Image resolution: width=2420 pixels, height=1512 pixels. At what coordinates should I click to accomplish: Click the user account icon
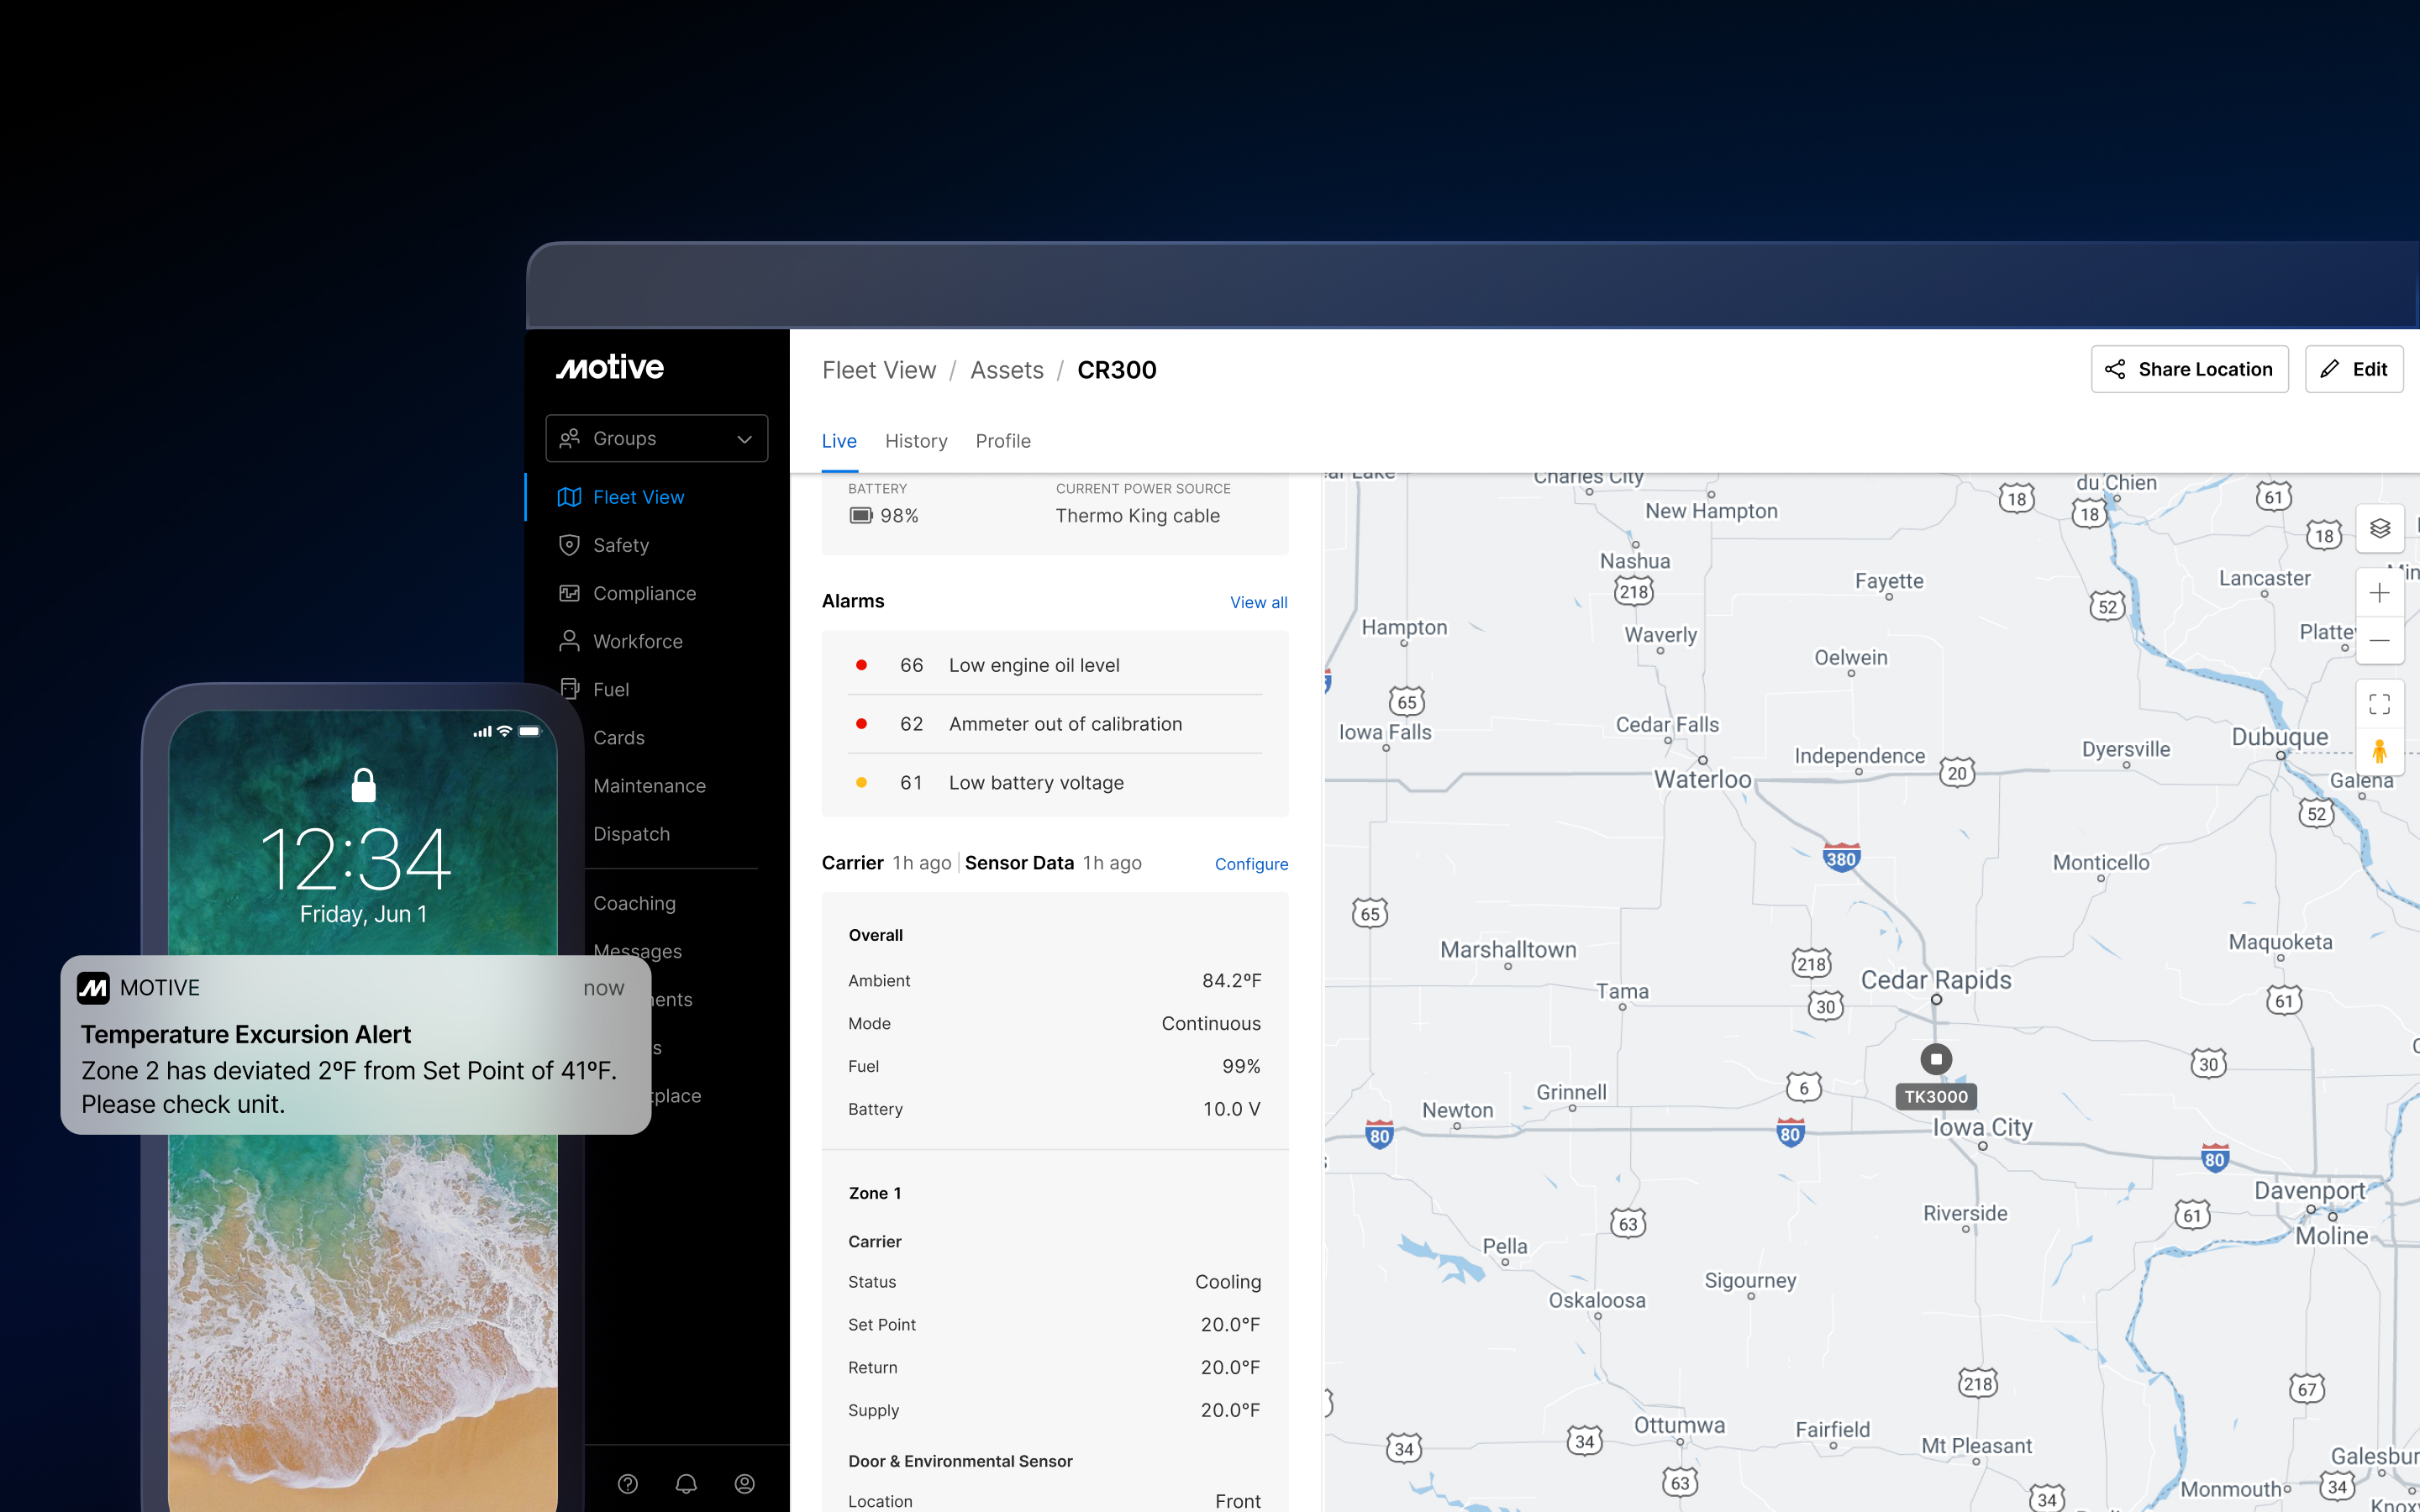point(744,1484)
